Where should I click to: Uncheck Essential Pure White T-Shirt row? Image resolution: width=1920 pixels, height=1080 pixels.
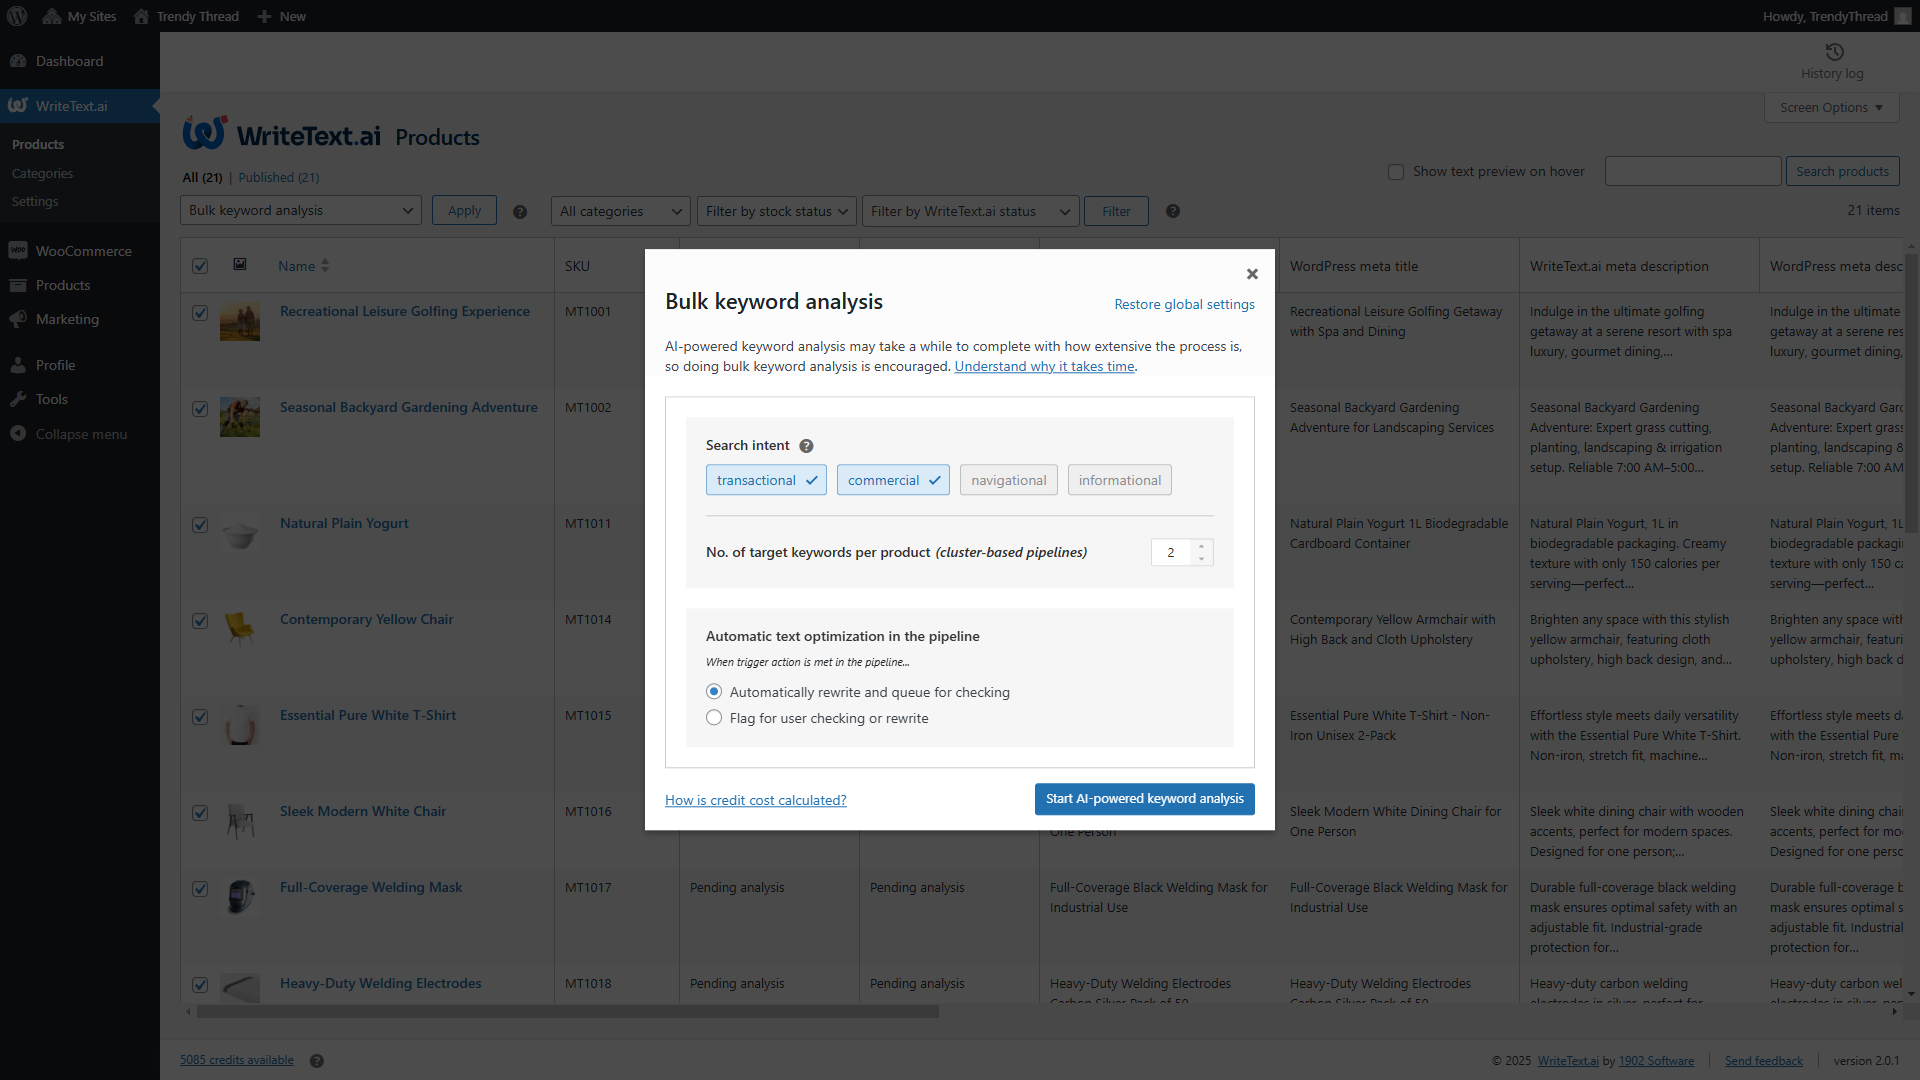click(200, 717)
